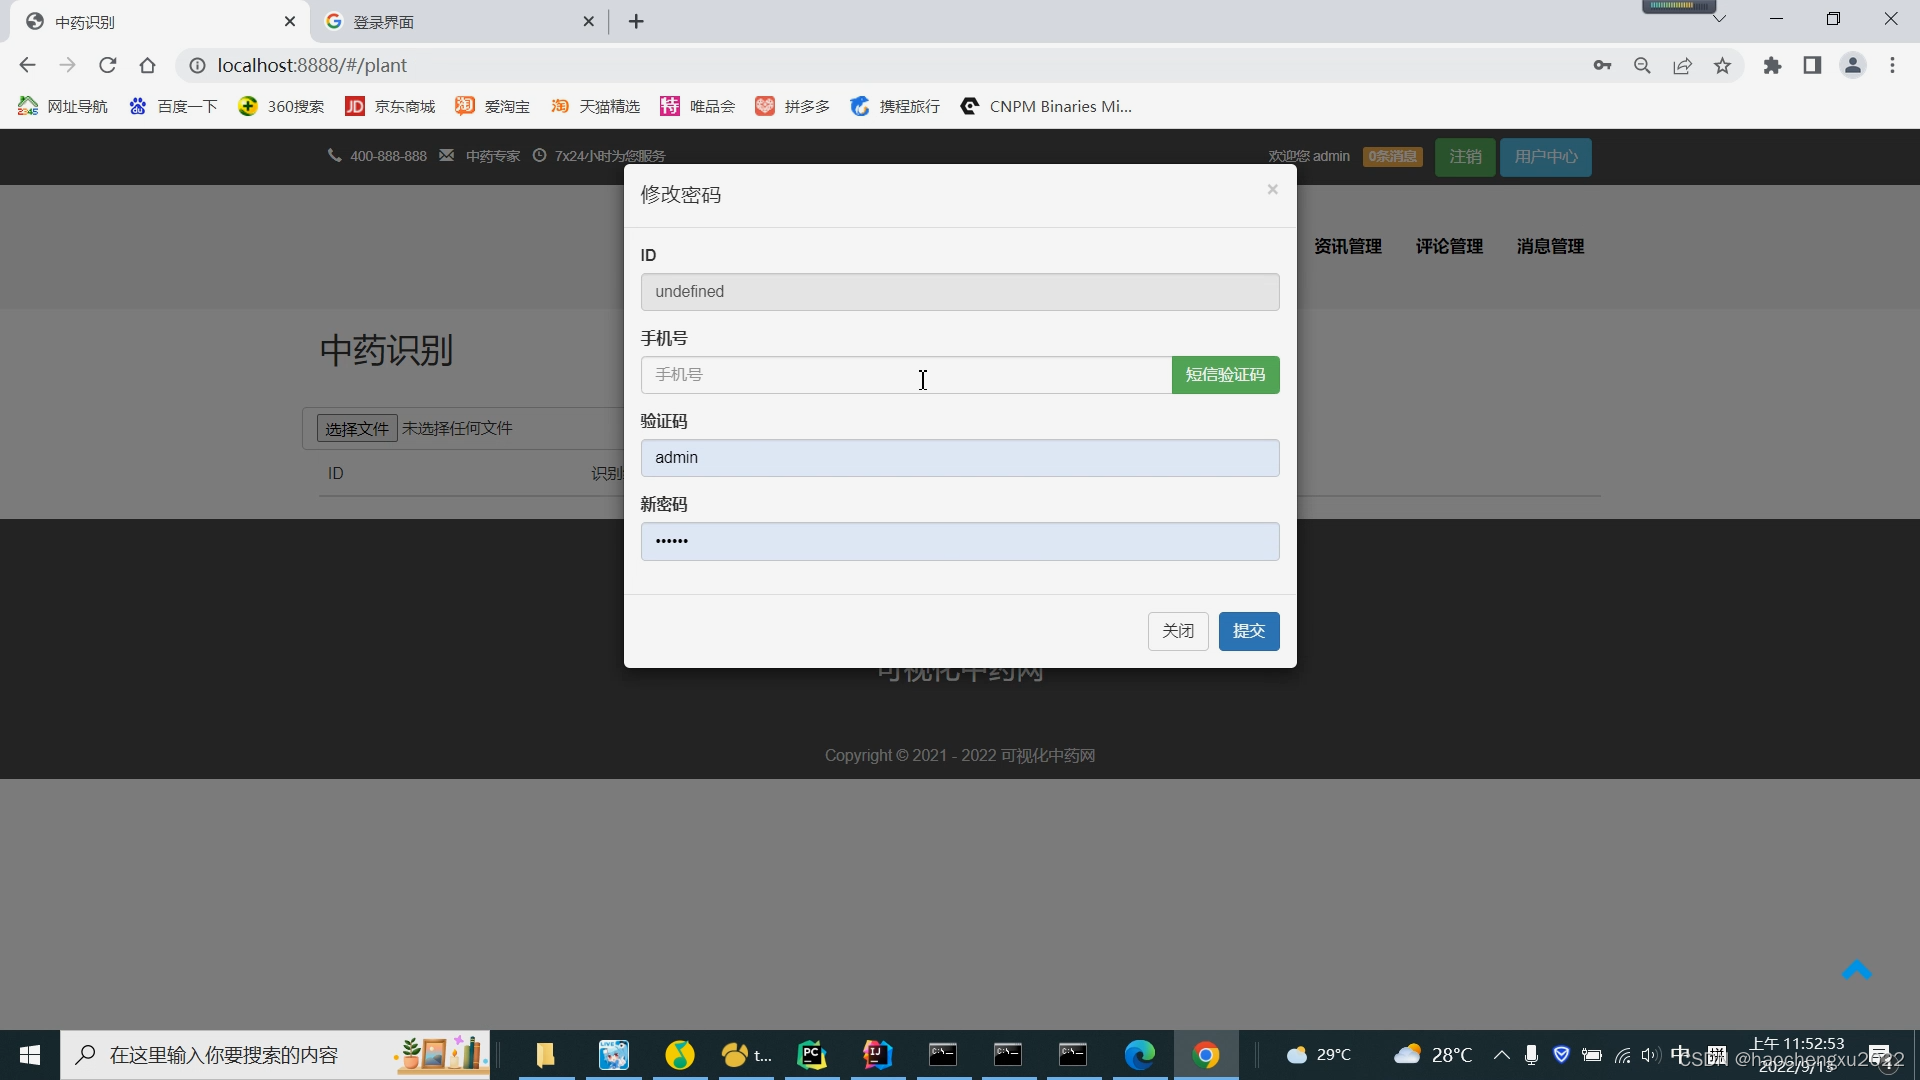Open the extensions puzzle icon
This screenshot has width=1920, height=1080.
pyautogui.click(x=1772, y=65)
